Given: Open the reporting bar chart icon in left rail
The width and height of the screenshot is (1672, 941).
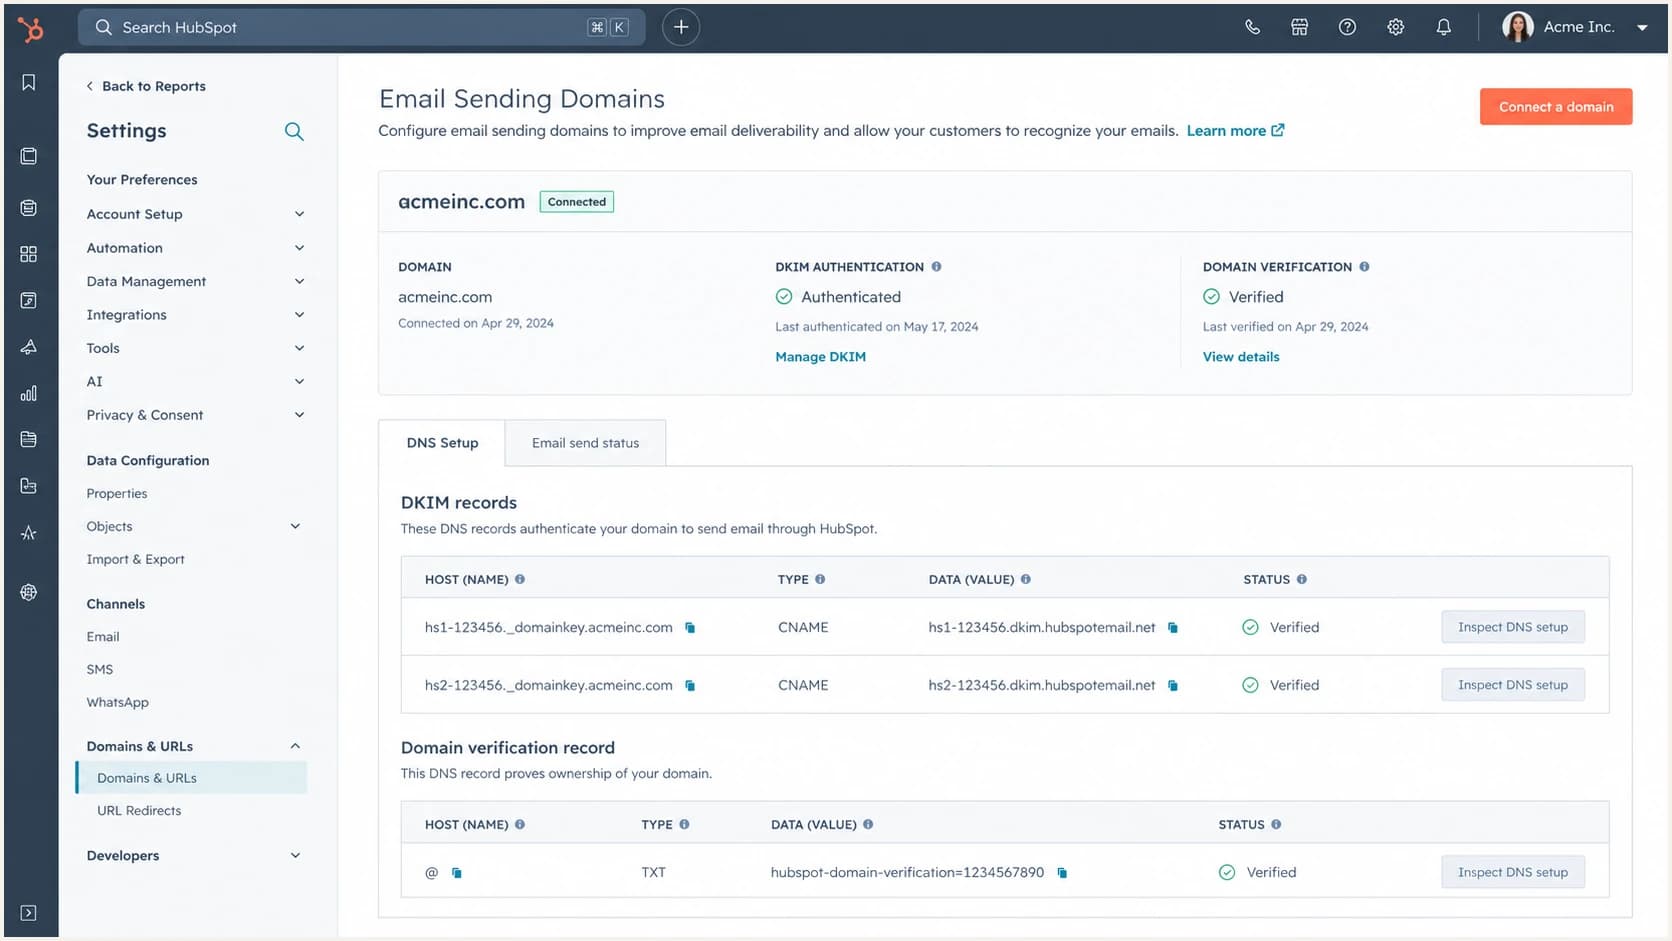Looking at the screenshot, I should [29, 393].
